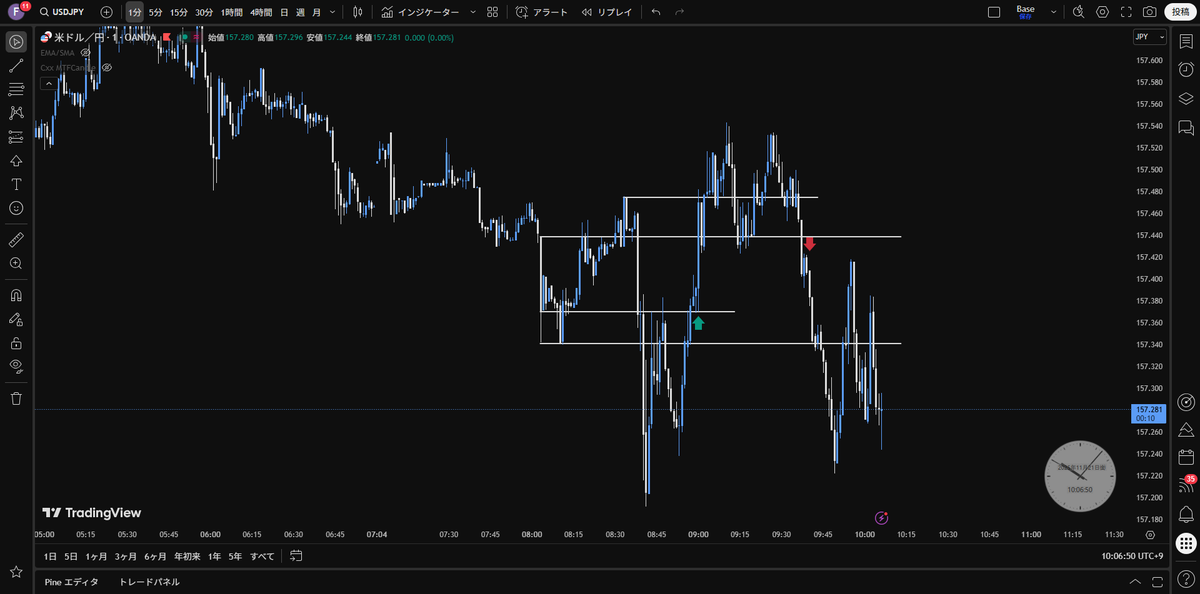
Task: Start リプレイ bar replay mode
Action: (x=607, y=12)
